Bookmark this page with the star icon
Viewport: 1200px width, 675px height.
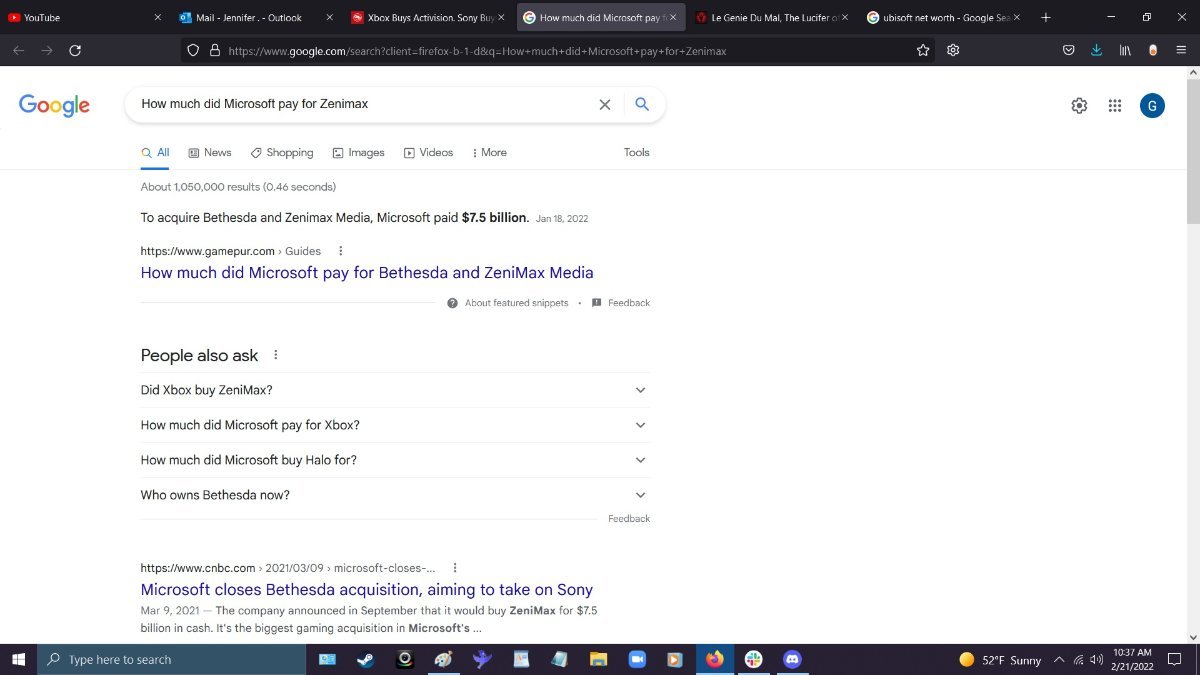tap(923, 50)
